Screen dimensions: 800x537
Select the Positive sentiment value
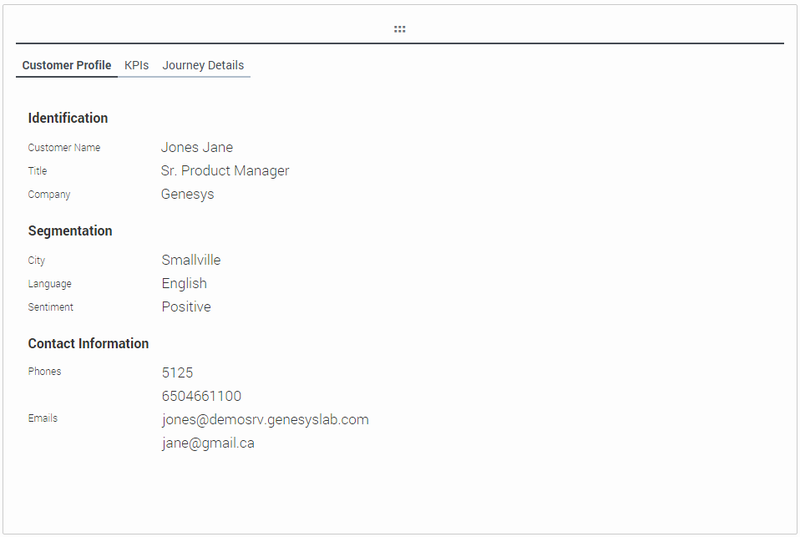(x=186, y=306)
